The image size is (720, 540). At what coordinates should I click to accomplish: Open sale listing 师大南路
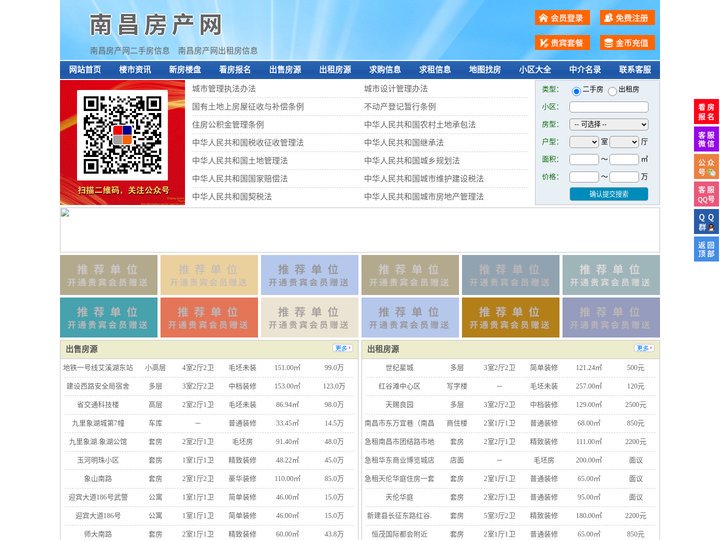pyautogui.click(x=98, y=534)
